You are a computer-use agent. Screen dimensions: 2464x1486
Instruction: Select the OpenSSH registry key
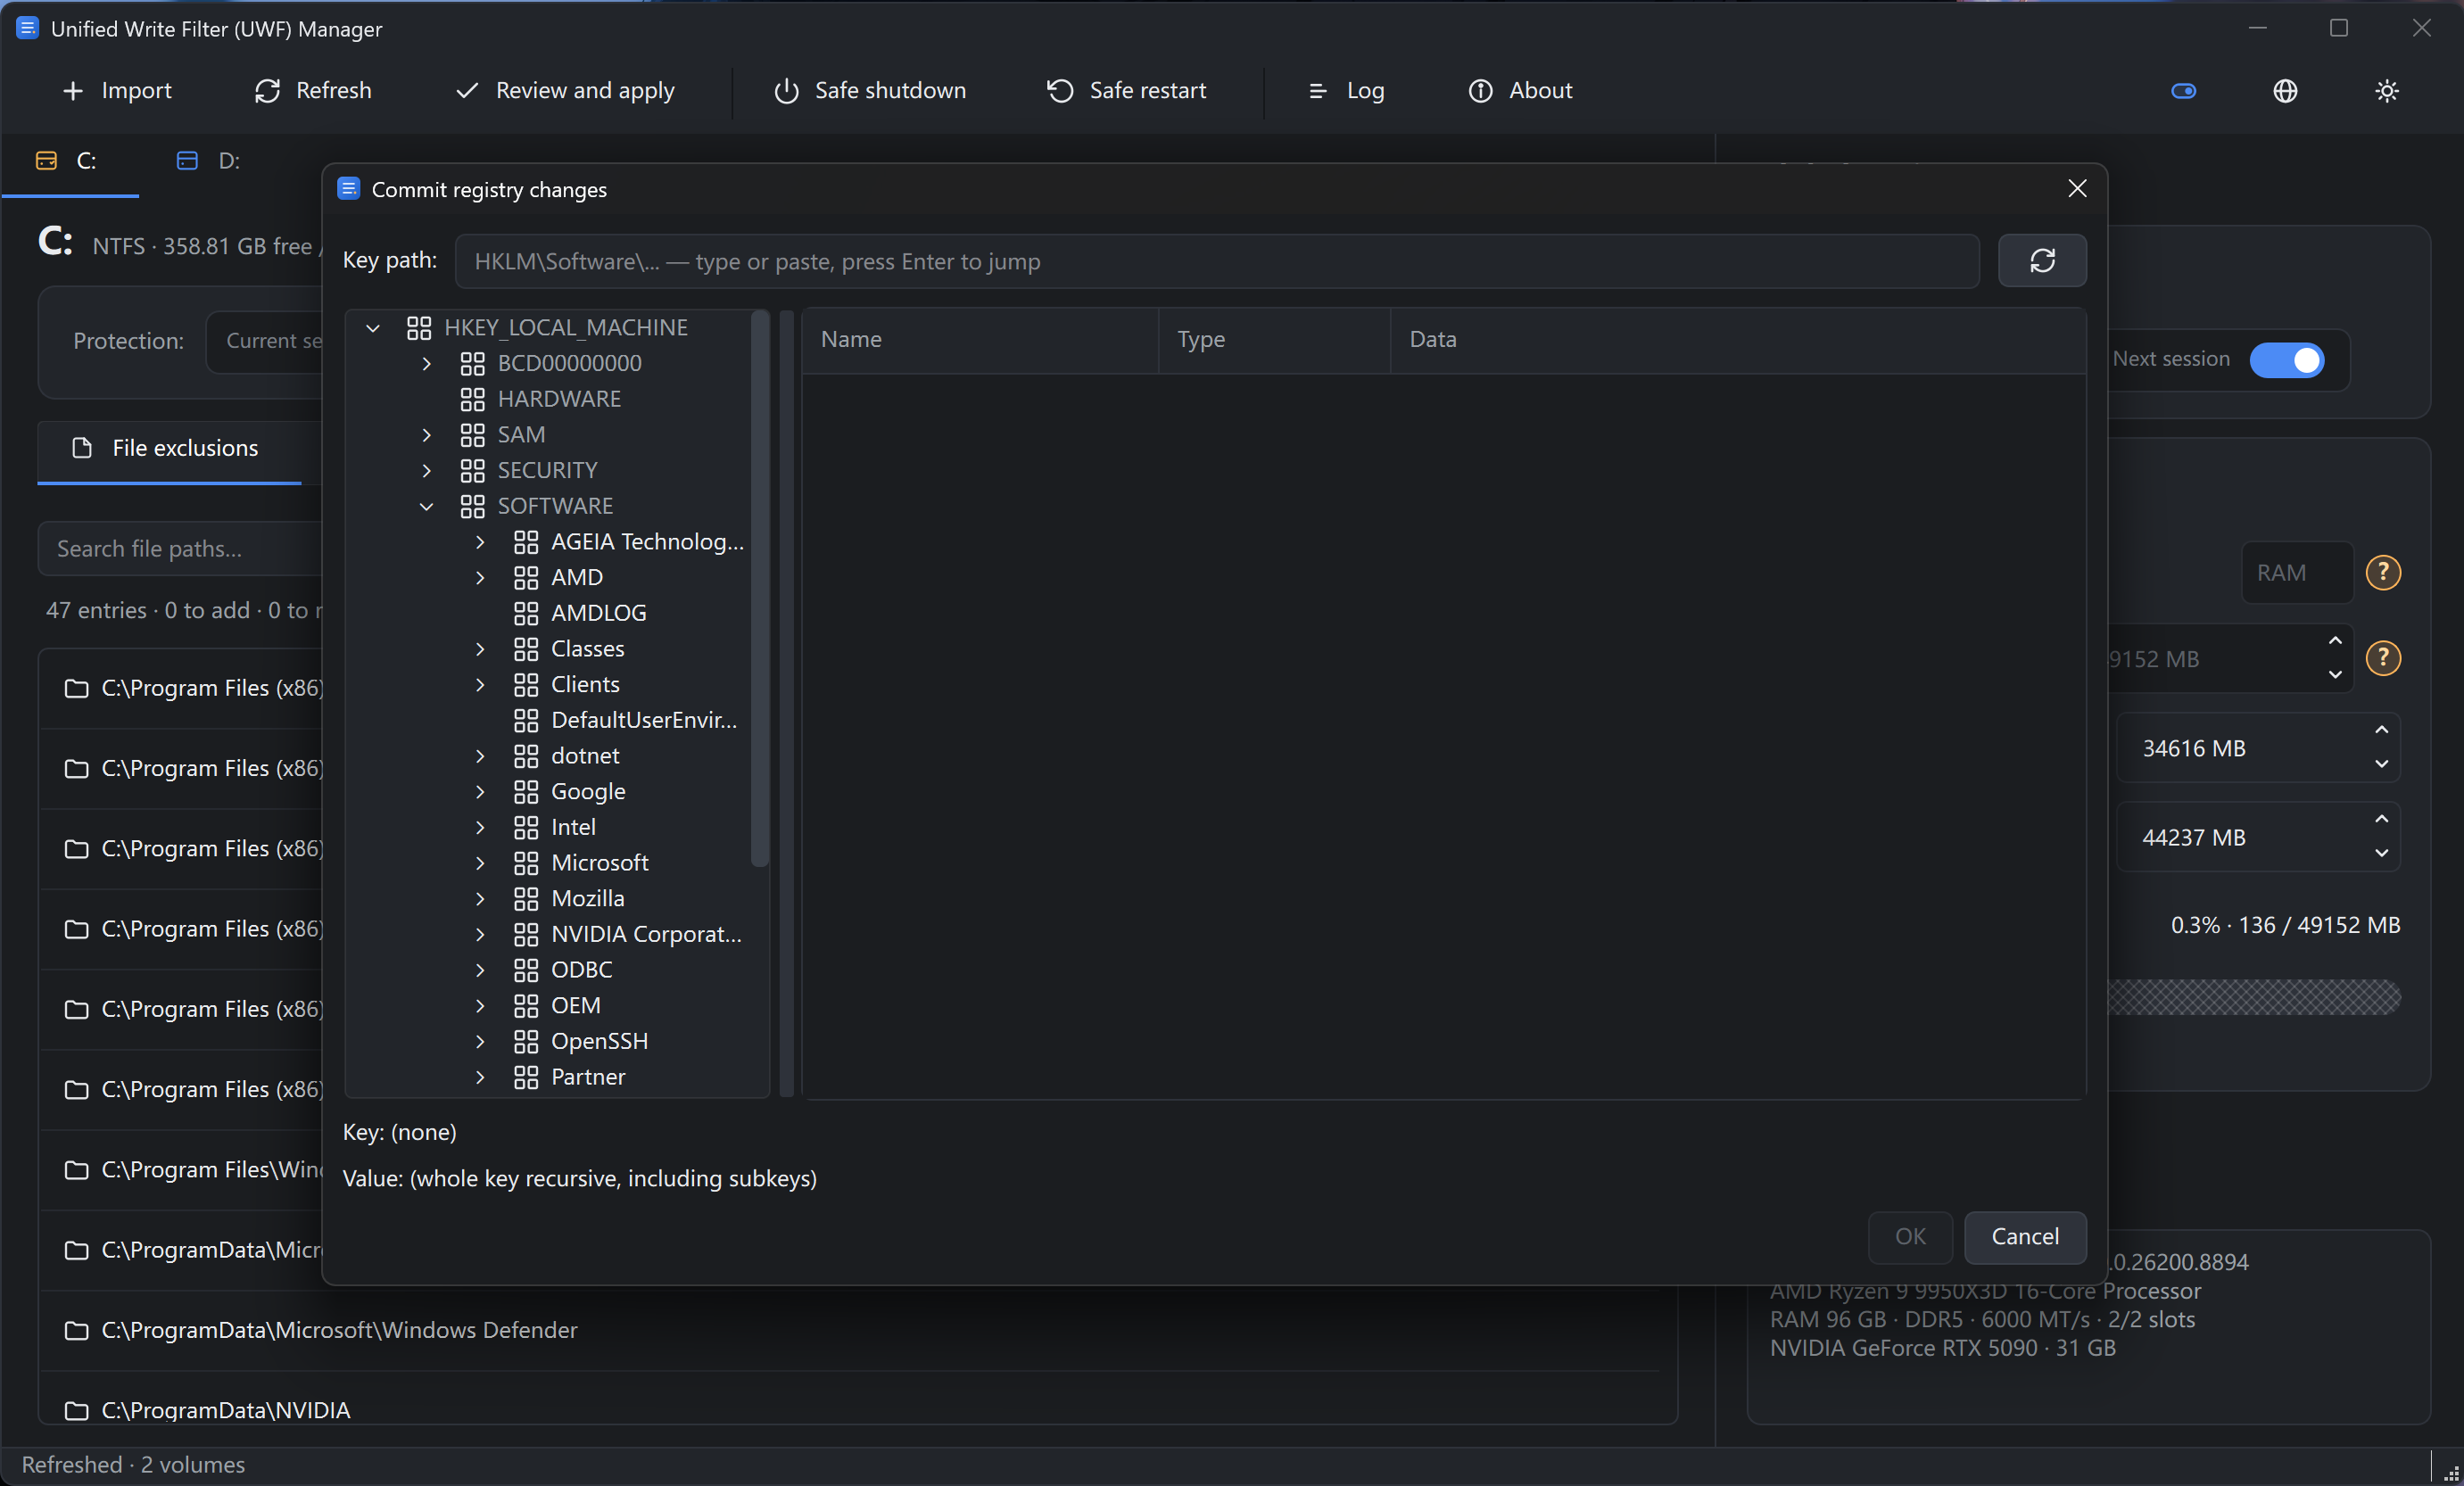click(599, 1041)
